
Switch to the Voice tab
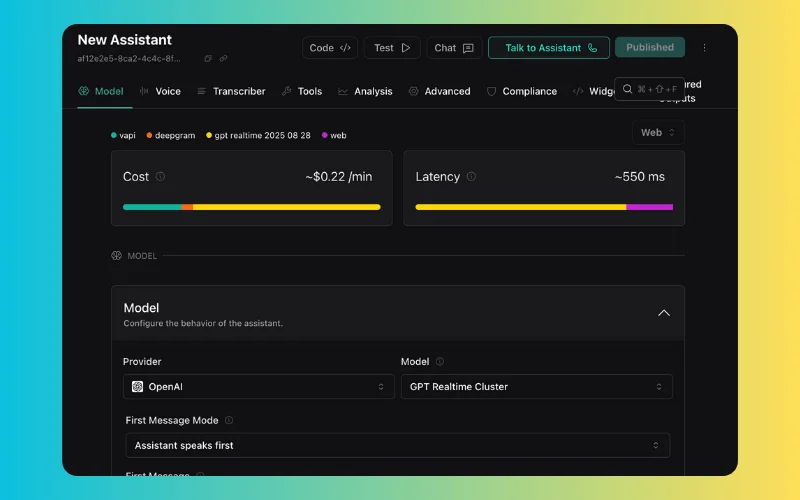(161, 91)
